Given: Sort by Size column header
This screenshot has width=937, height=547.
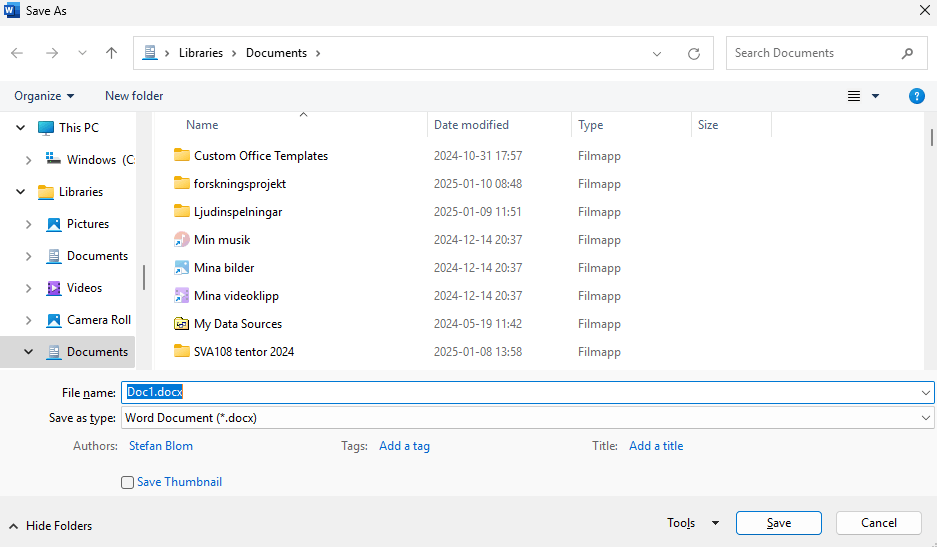Looking at the screenshot, I should 708,125.
